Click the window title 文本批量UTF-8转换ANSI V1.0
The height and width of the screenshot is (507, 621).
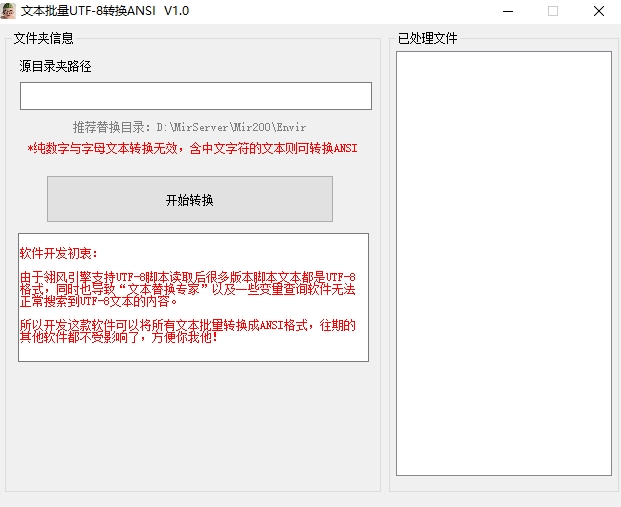105,11
